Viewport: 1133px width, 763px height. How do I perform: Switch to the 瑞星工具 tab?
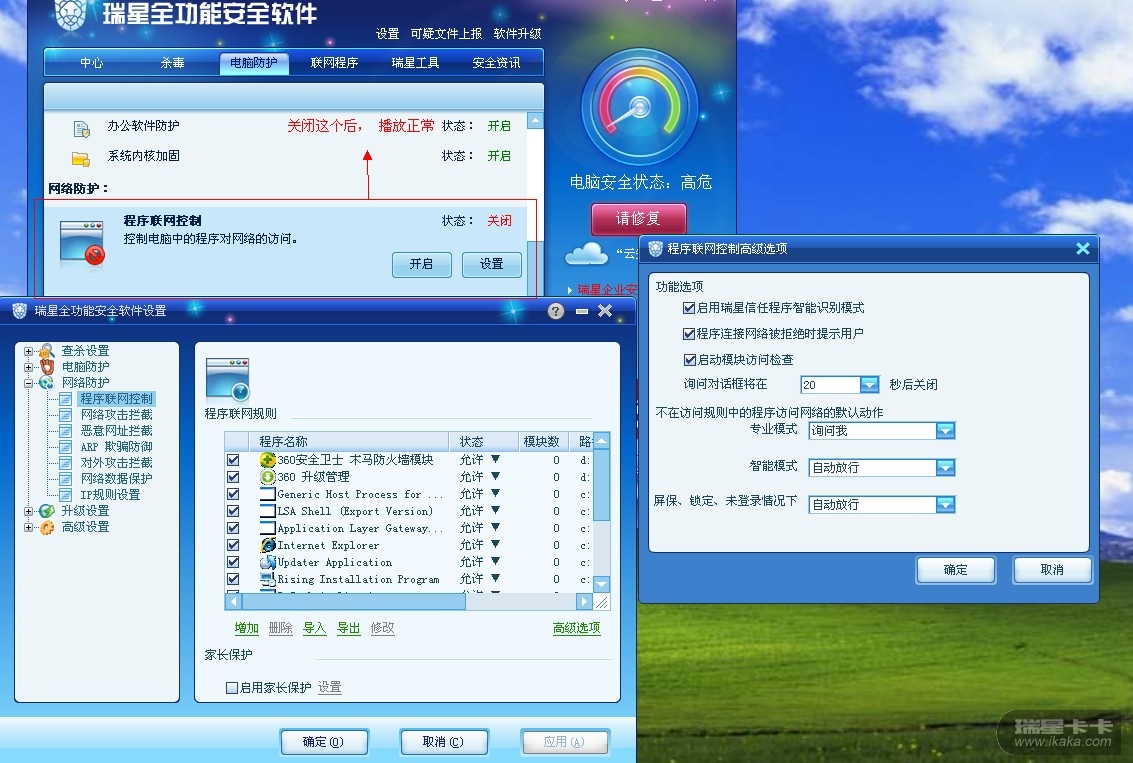(x=415, y=63)
